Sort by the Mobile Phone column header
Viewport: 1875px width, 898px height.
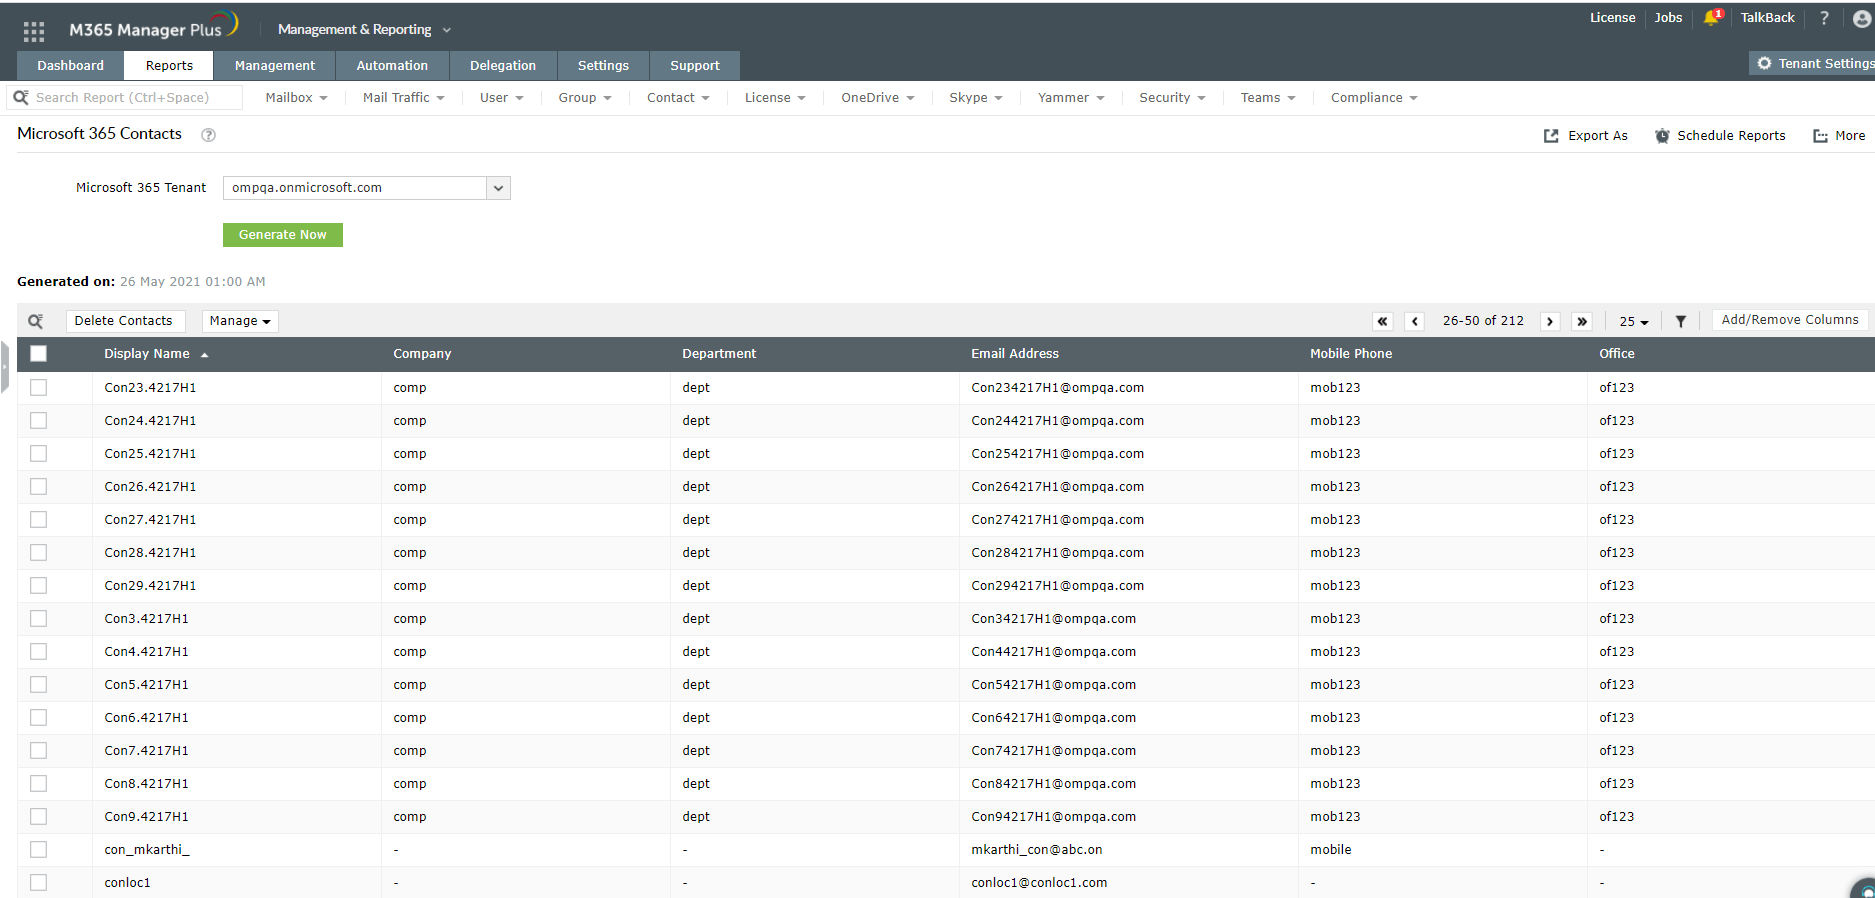[x=1351, y=354]
